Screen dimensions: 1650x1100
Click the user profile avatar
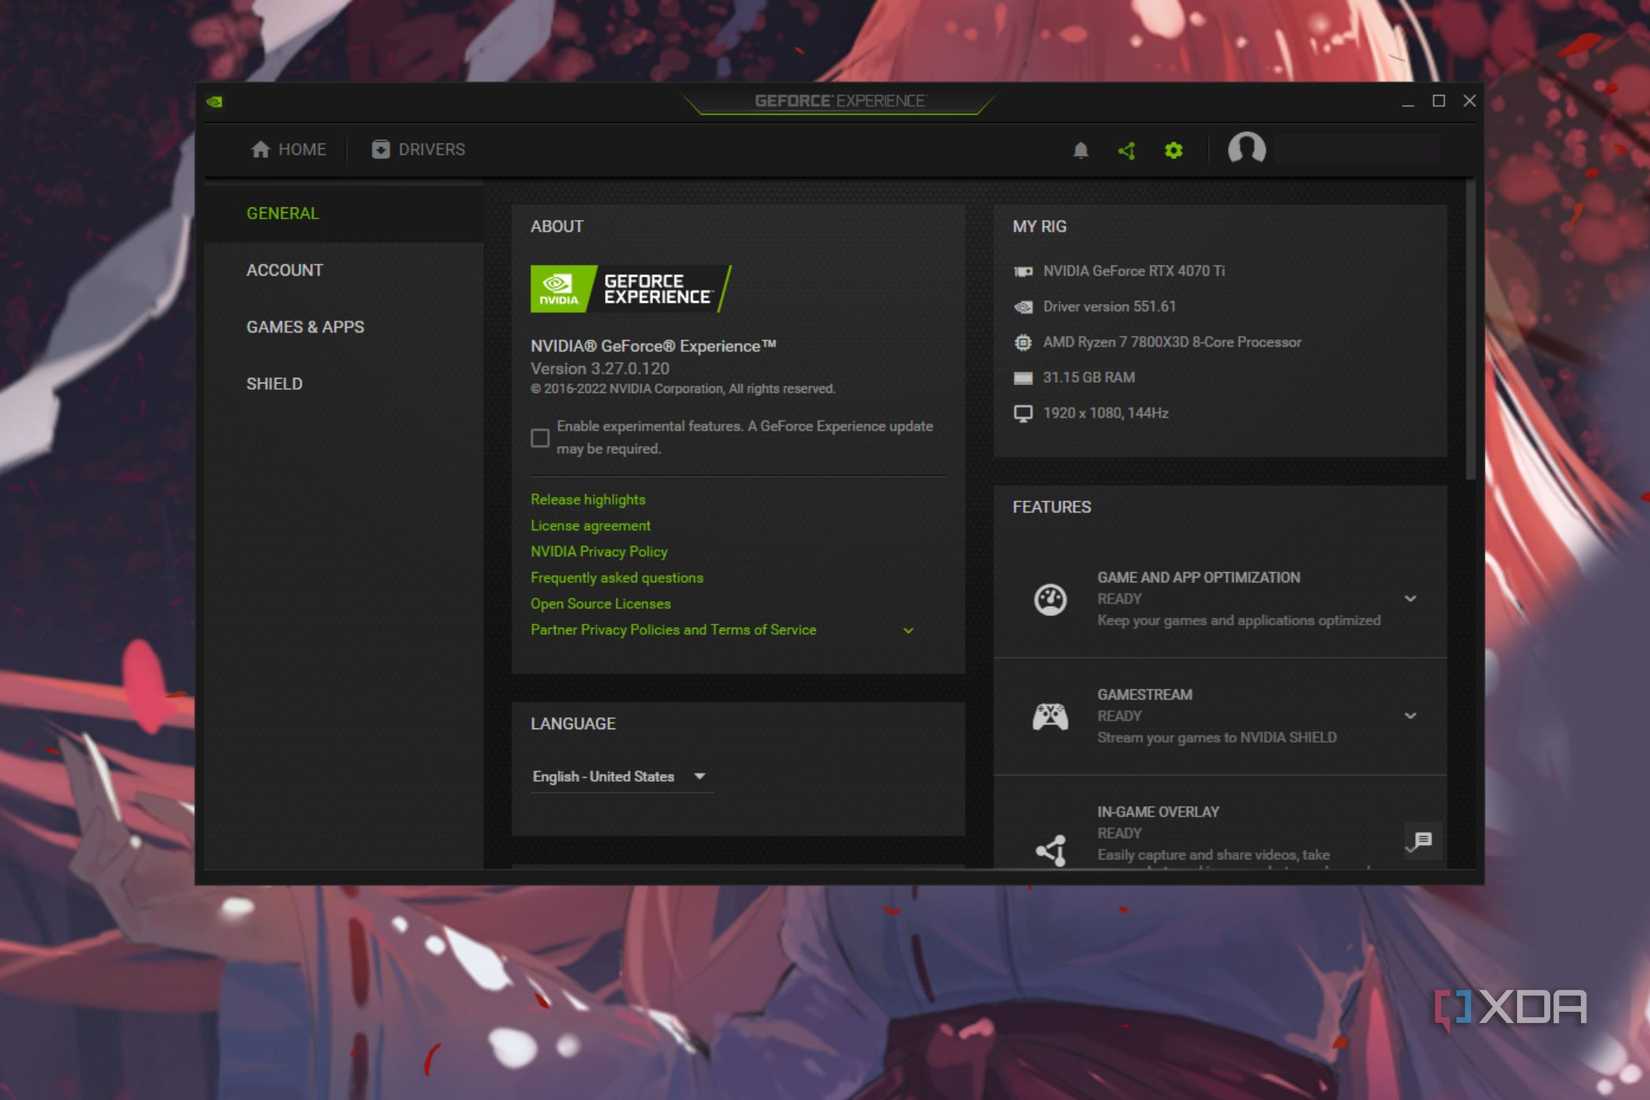tap(1246, 150)
